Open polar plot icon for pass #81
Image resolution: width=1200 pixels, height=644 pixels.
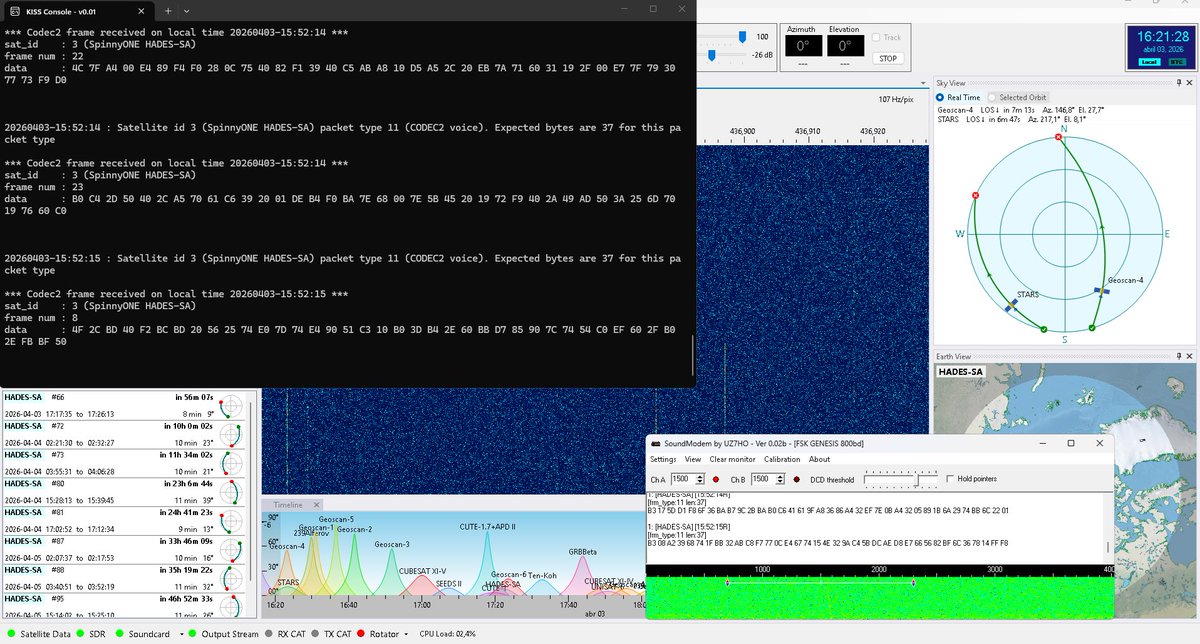point(231,521)
